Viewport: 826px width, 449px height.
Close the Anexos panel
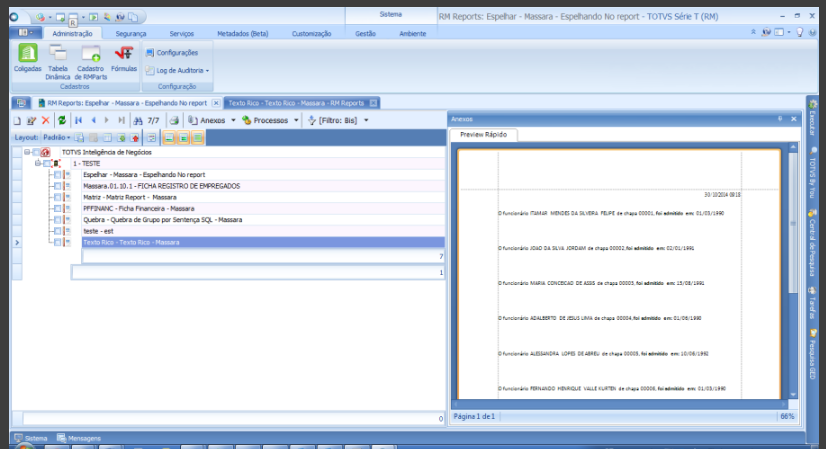coord(794,119)
